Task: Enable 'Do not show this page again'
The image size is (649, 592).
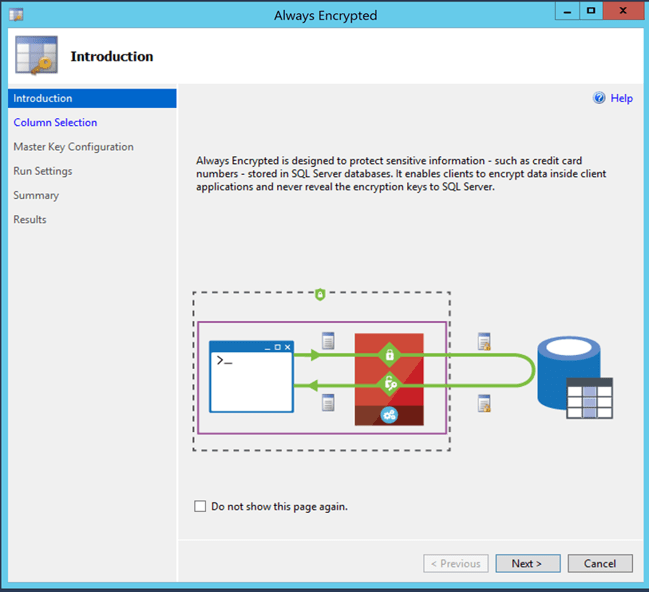Action: pos(201,507)
